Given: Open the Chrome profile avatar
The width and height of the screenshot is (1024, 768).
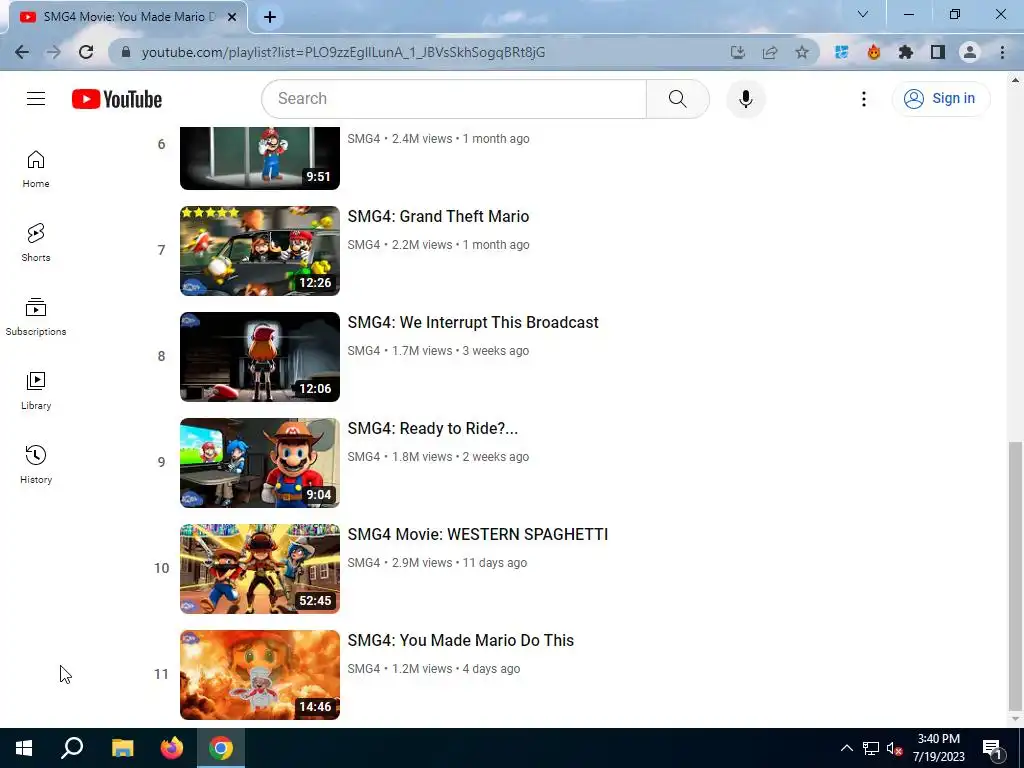Looking at the screenshot, I should tap(970, 52).
